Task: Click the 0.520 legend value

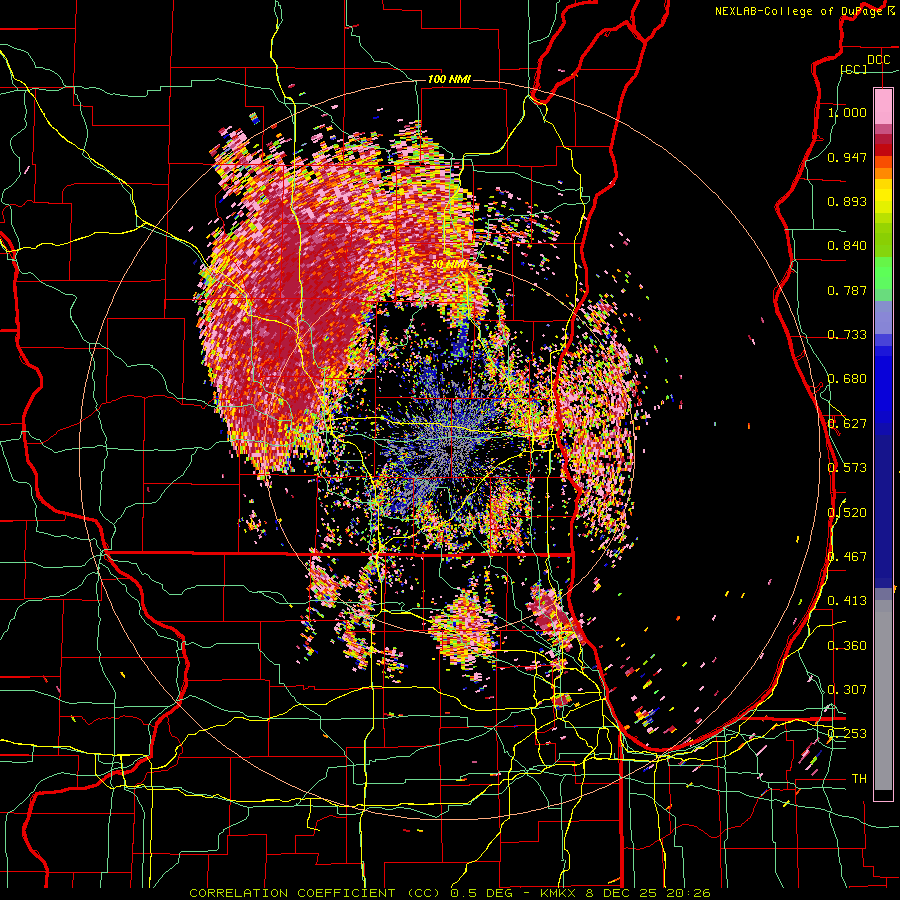Action: coord(847,513)
